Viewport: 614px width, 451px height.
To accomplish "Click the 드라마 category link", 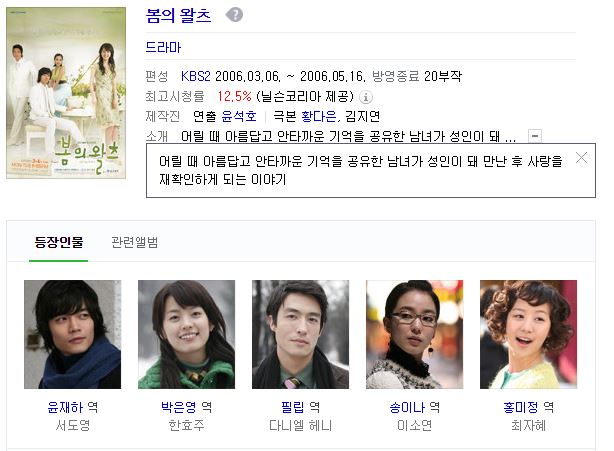I will tap(163, 47).
